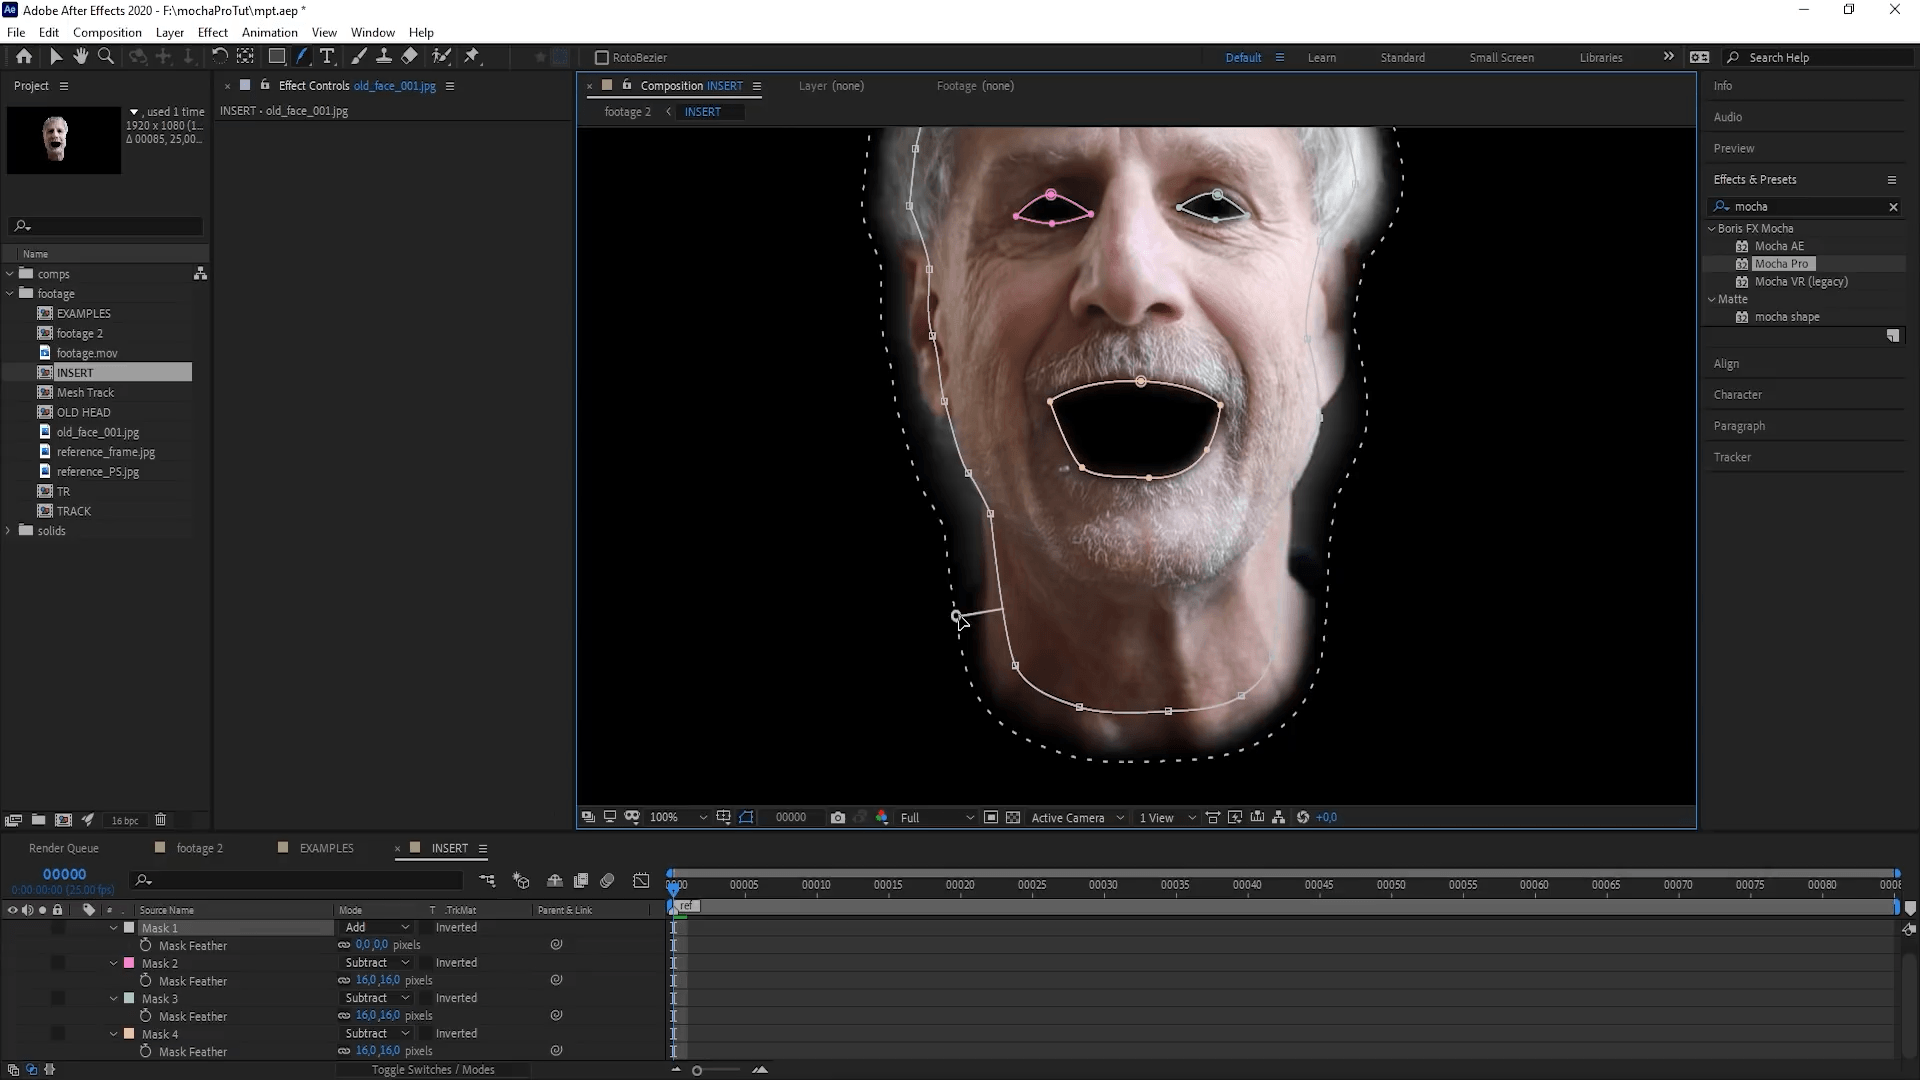The image size is (1920, 1080).
Task: Delete selected project item with trash icon
Action: 160,820
